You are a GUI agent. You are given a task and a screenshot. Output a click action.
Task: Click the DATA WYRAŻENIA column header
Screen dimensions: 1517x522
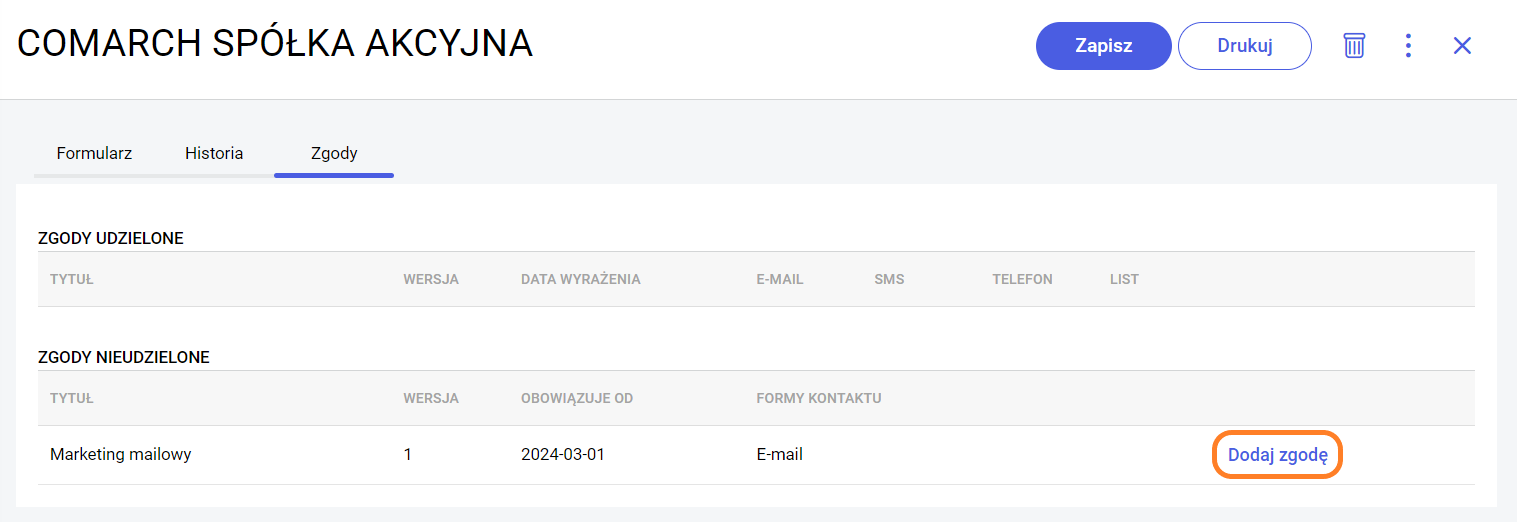click(580, 280)
